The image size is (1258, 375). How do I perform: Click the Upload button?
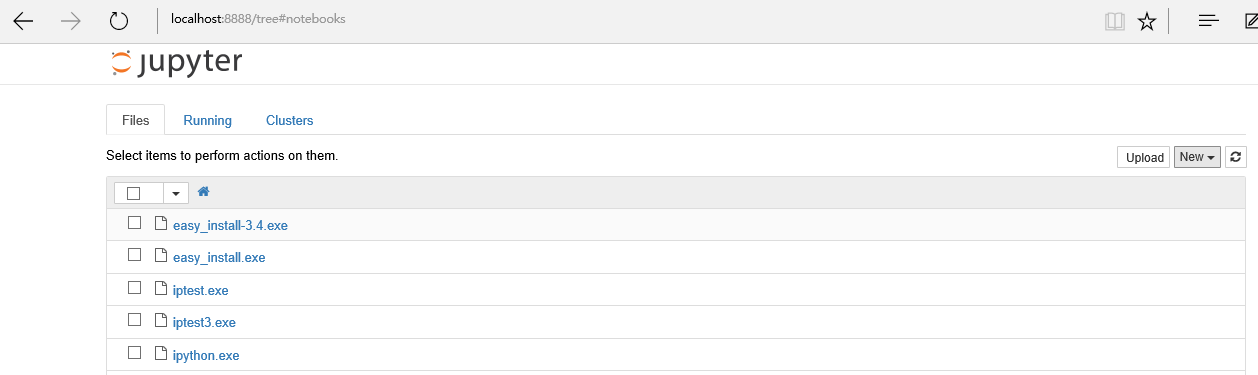coord(1144,157)
